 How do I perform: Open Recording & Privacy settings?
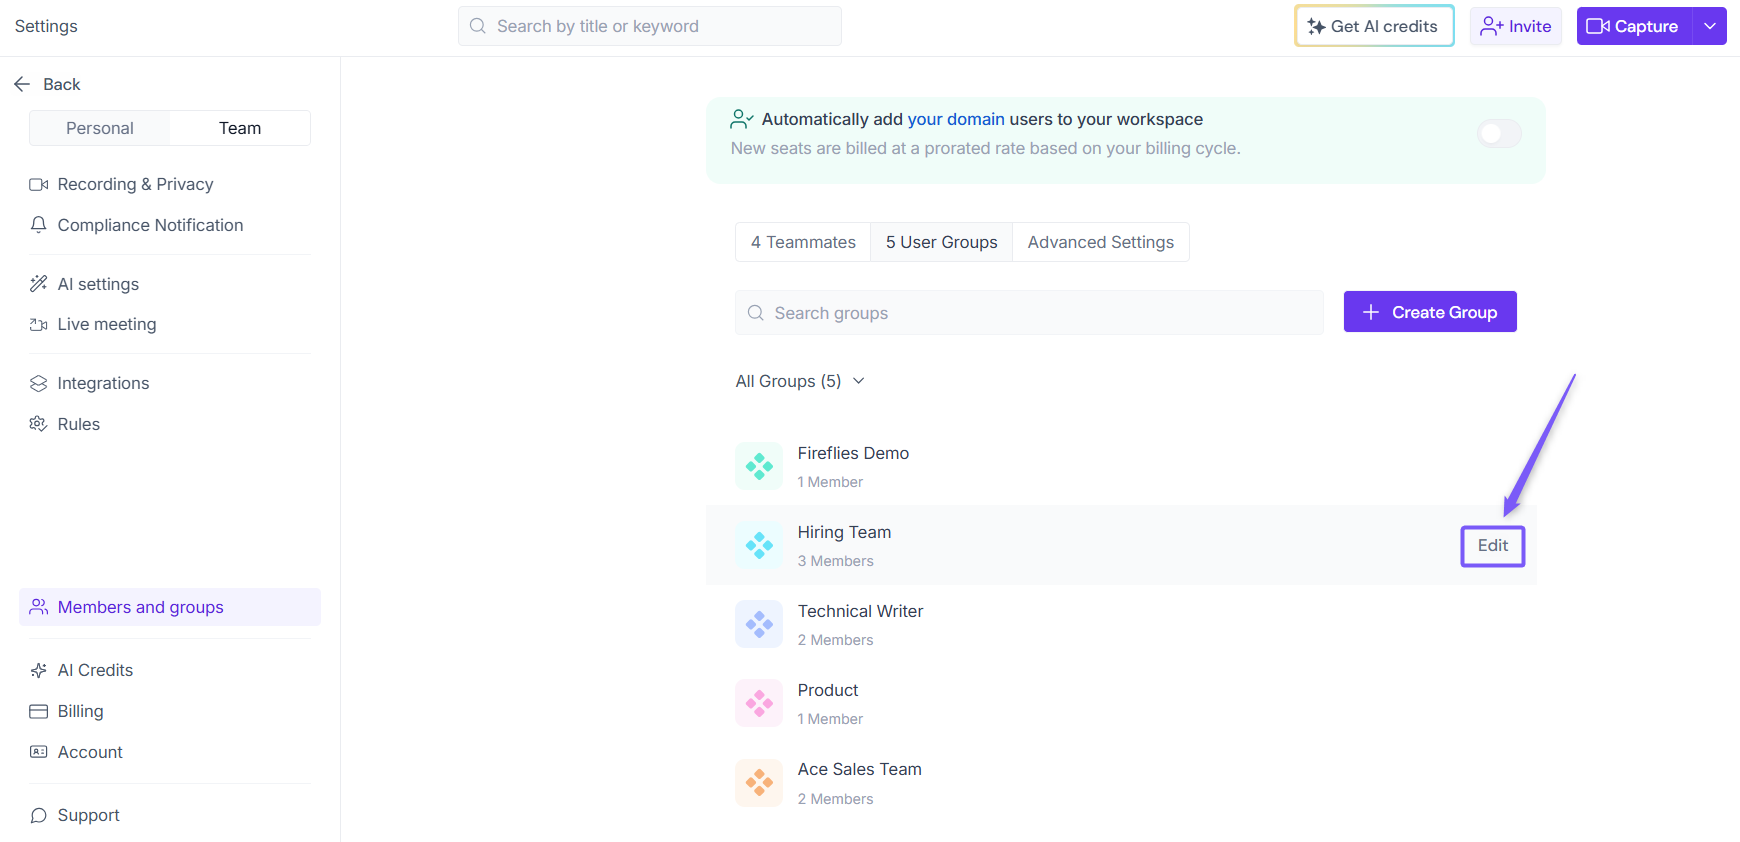pos(135,184)
